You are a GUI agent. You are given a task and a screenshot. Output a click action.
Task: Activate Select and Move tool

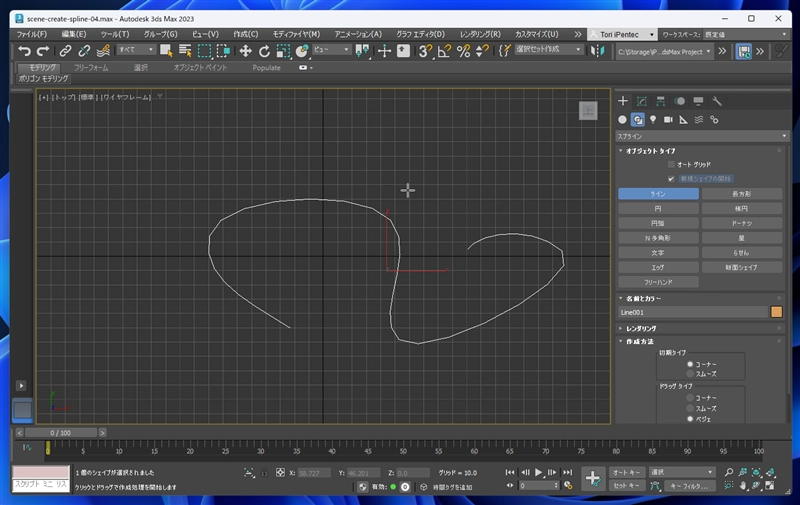coord(245,50)
